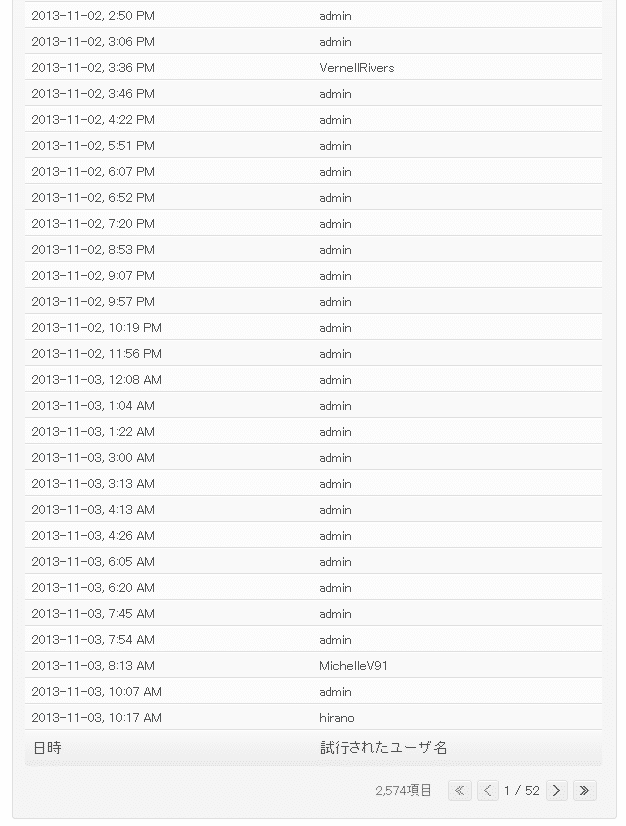This screenshot has width=626, height=826.
Task: Click the 2013-11-02, 5:51 PM timestamp
Action: pos(93,145)
